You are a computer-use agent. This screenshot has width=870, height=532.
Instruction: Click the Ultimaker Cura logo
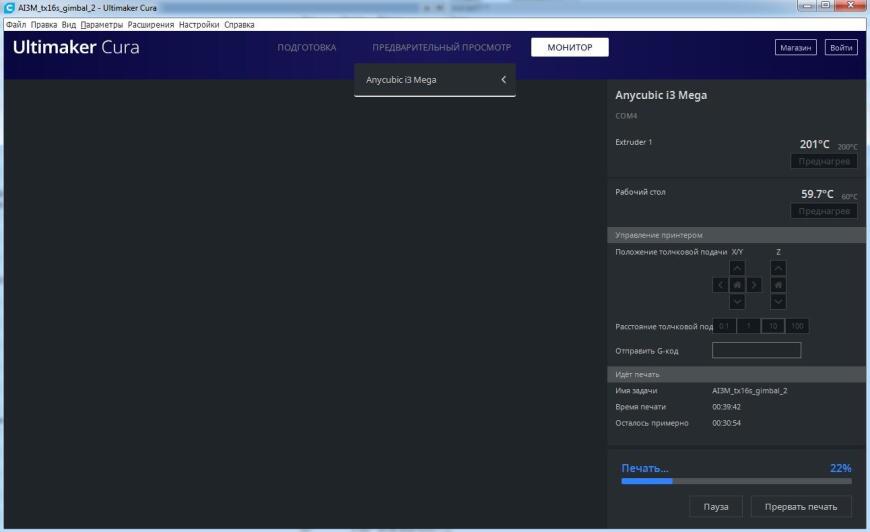76,47
